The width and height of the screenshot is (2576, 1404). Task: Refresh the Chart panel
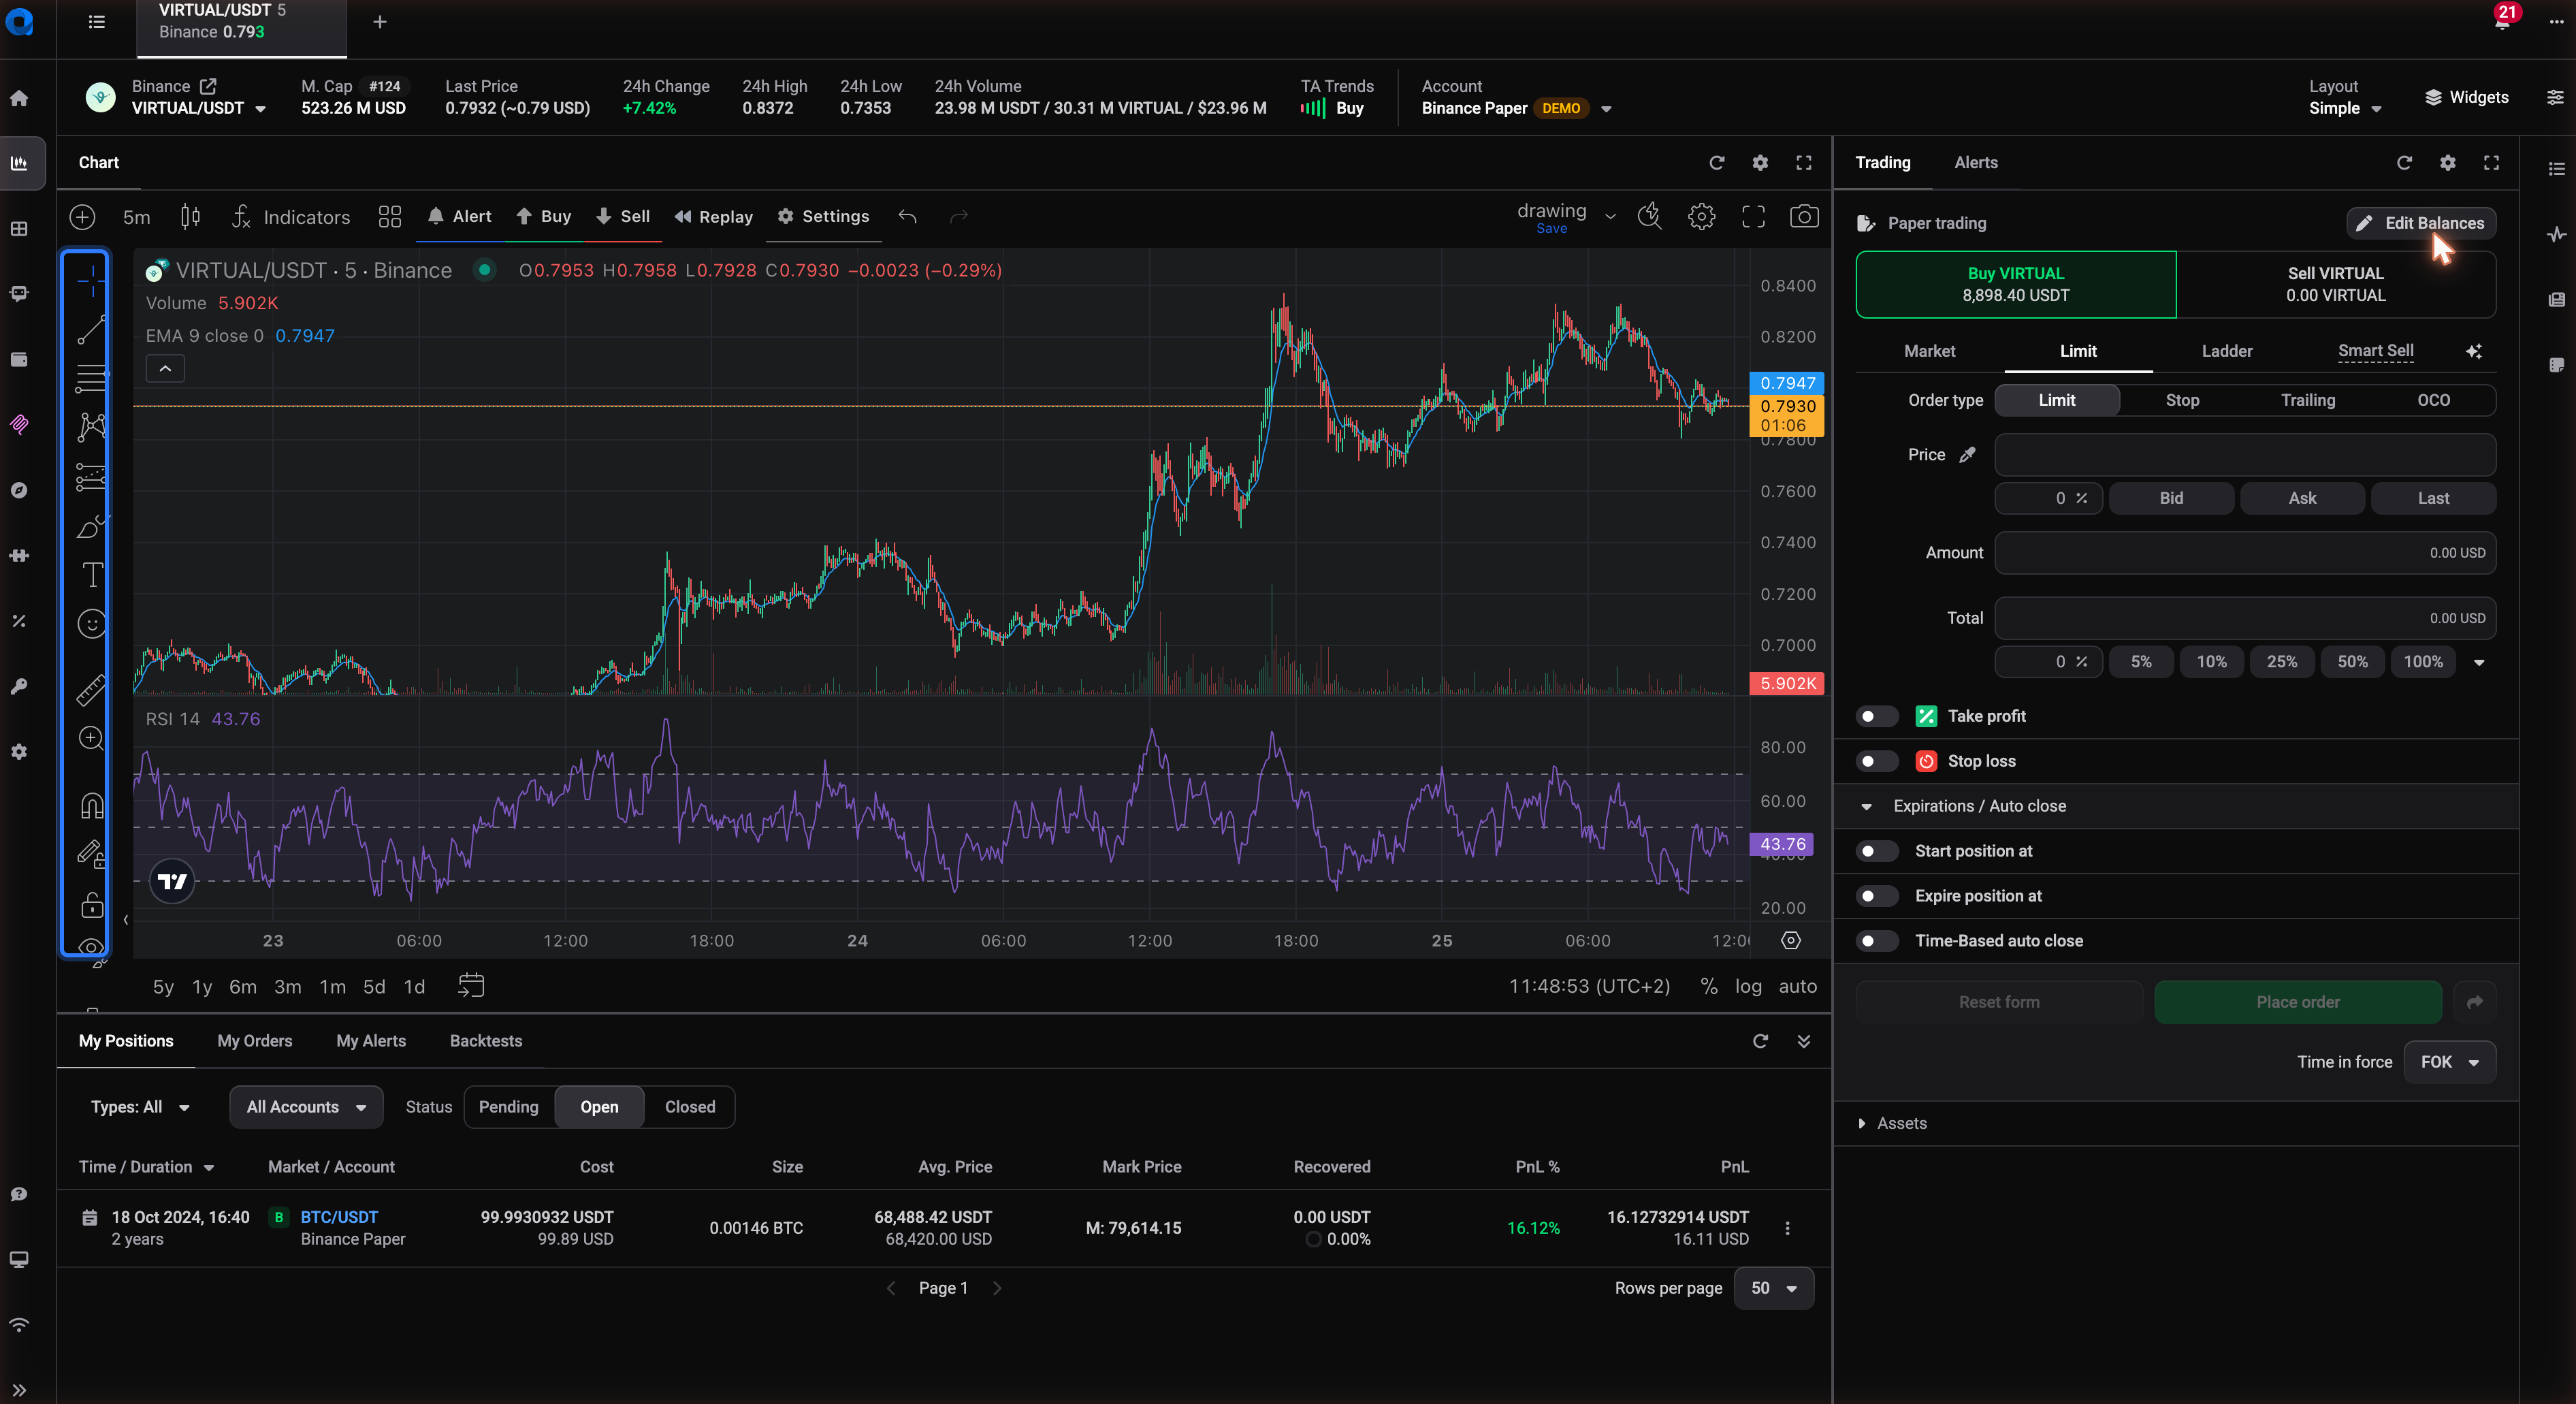pyautogui.click(x=1717, y=163)
